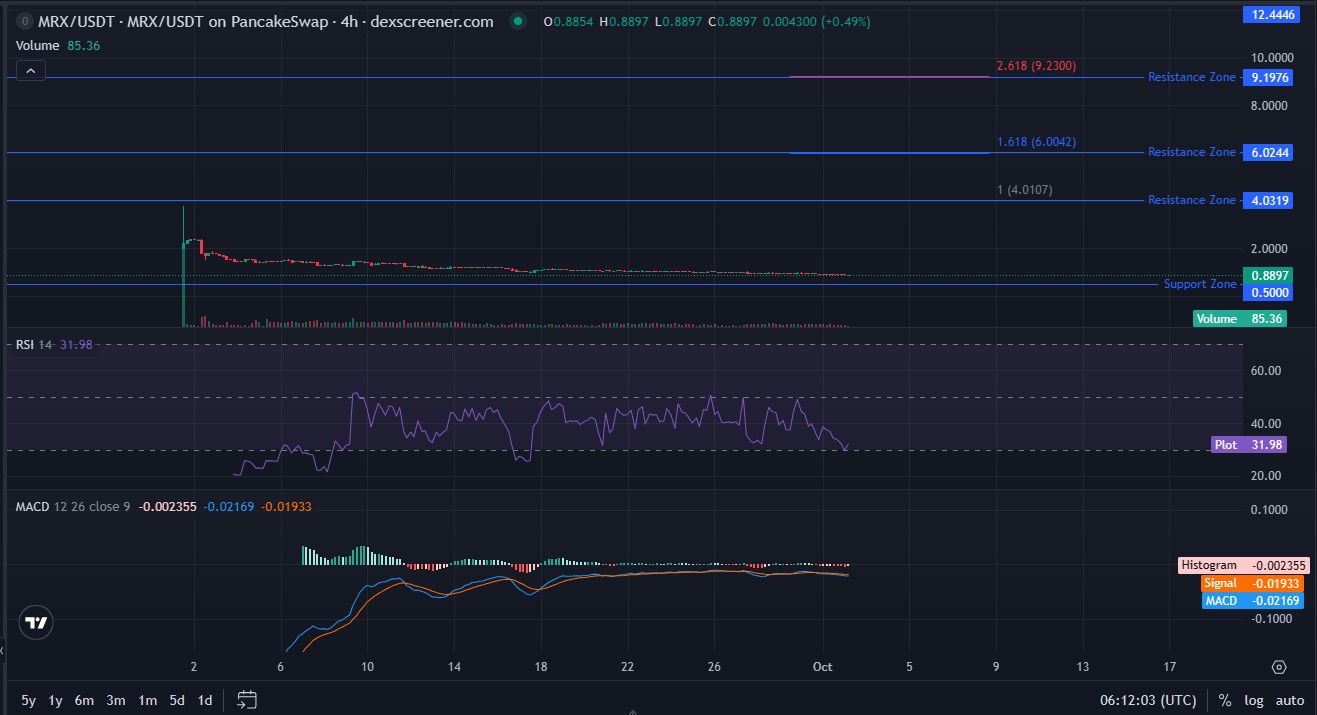
Task: Click the MACD 12 26 close 9 legend
Action: (x=73, y=507)
